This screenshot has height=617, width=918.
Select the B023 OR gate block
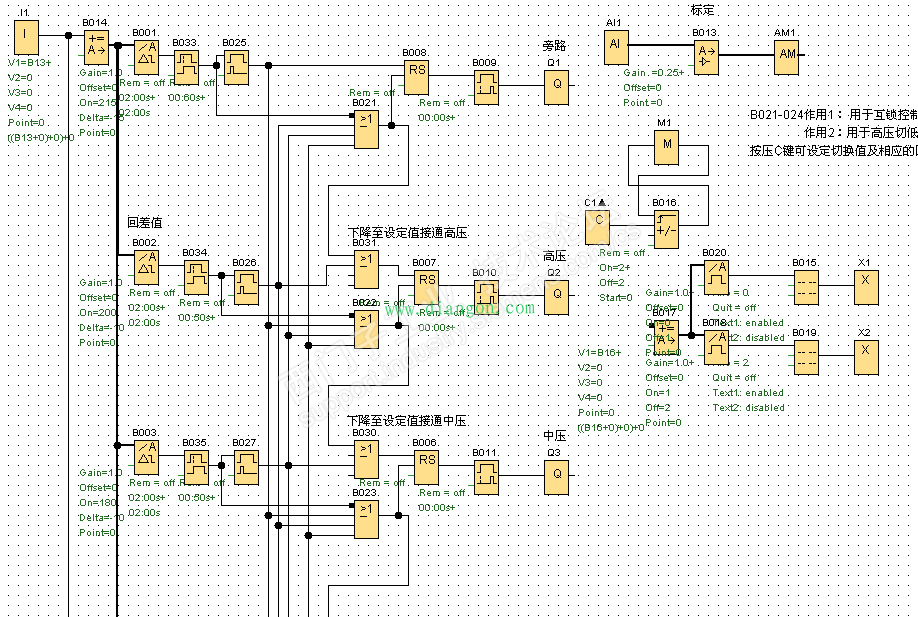[x=366, y=517]
